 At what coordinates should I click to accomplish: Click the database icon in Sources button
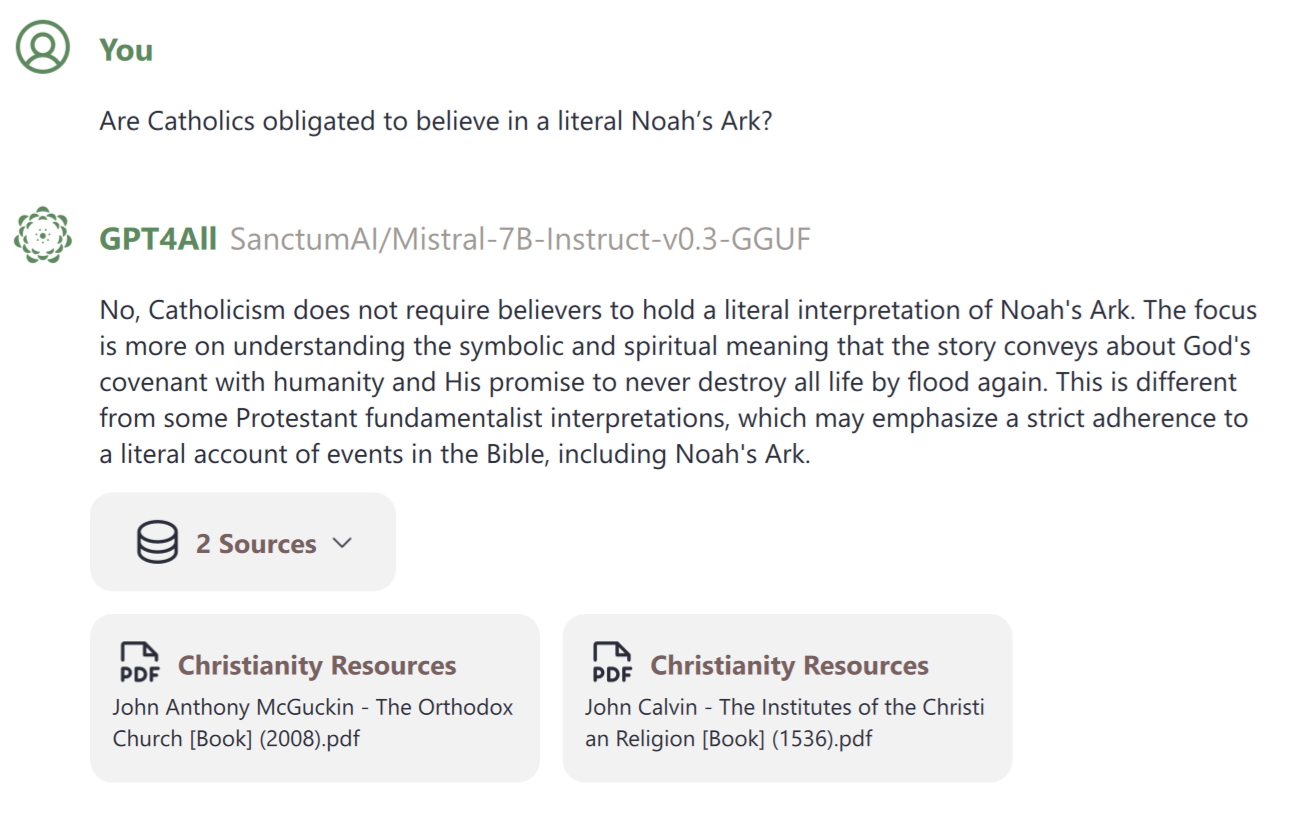(157, 543)
